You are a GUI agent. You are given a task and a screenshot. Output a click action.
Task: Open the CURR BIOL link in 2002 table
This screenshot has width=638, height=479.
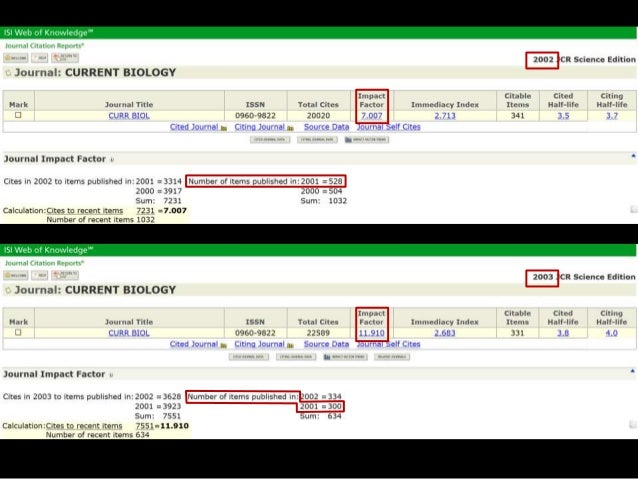click(x=129, y=116)
